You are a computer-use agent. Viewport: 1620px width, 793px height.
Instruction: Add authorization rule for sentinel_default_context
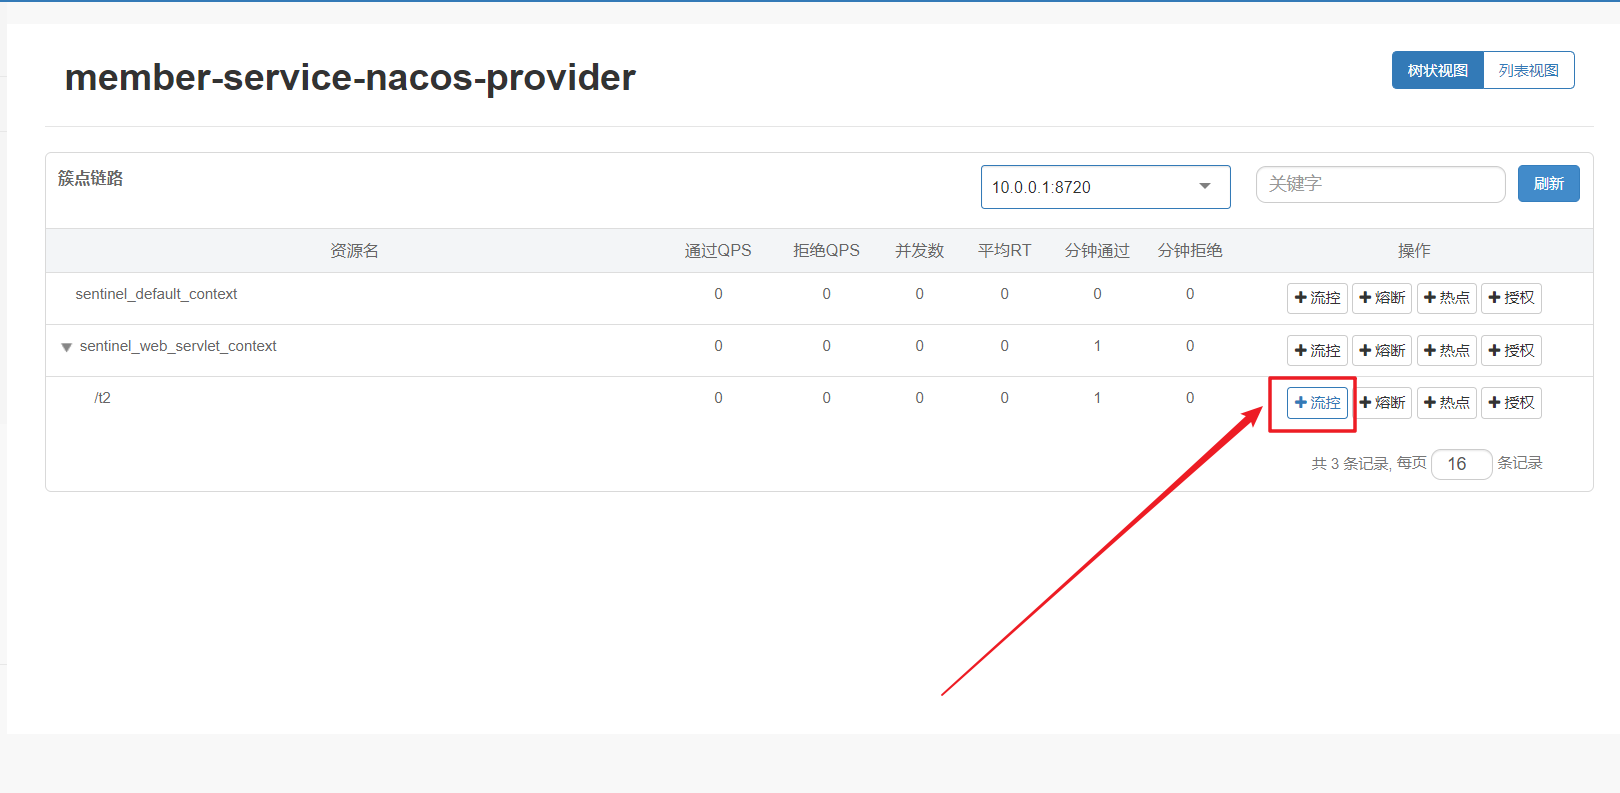tap(1511, 298)
